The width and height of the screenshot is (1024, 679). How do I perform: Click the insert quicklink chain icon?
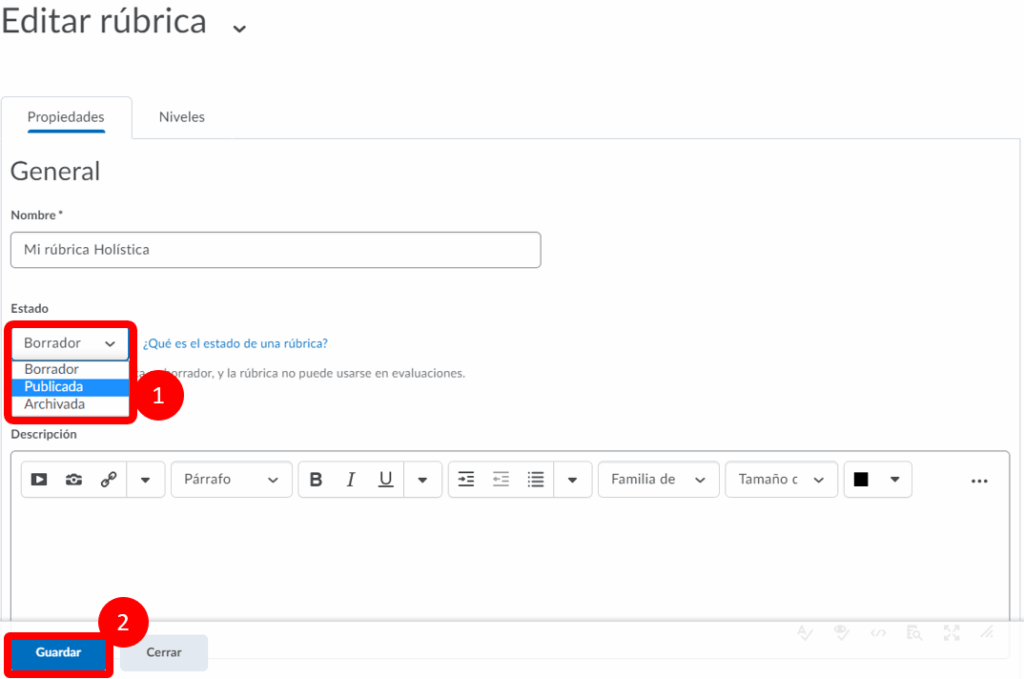(108, 480)
